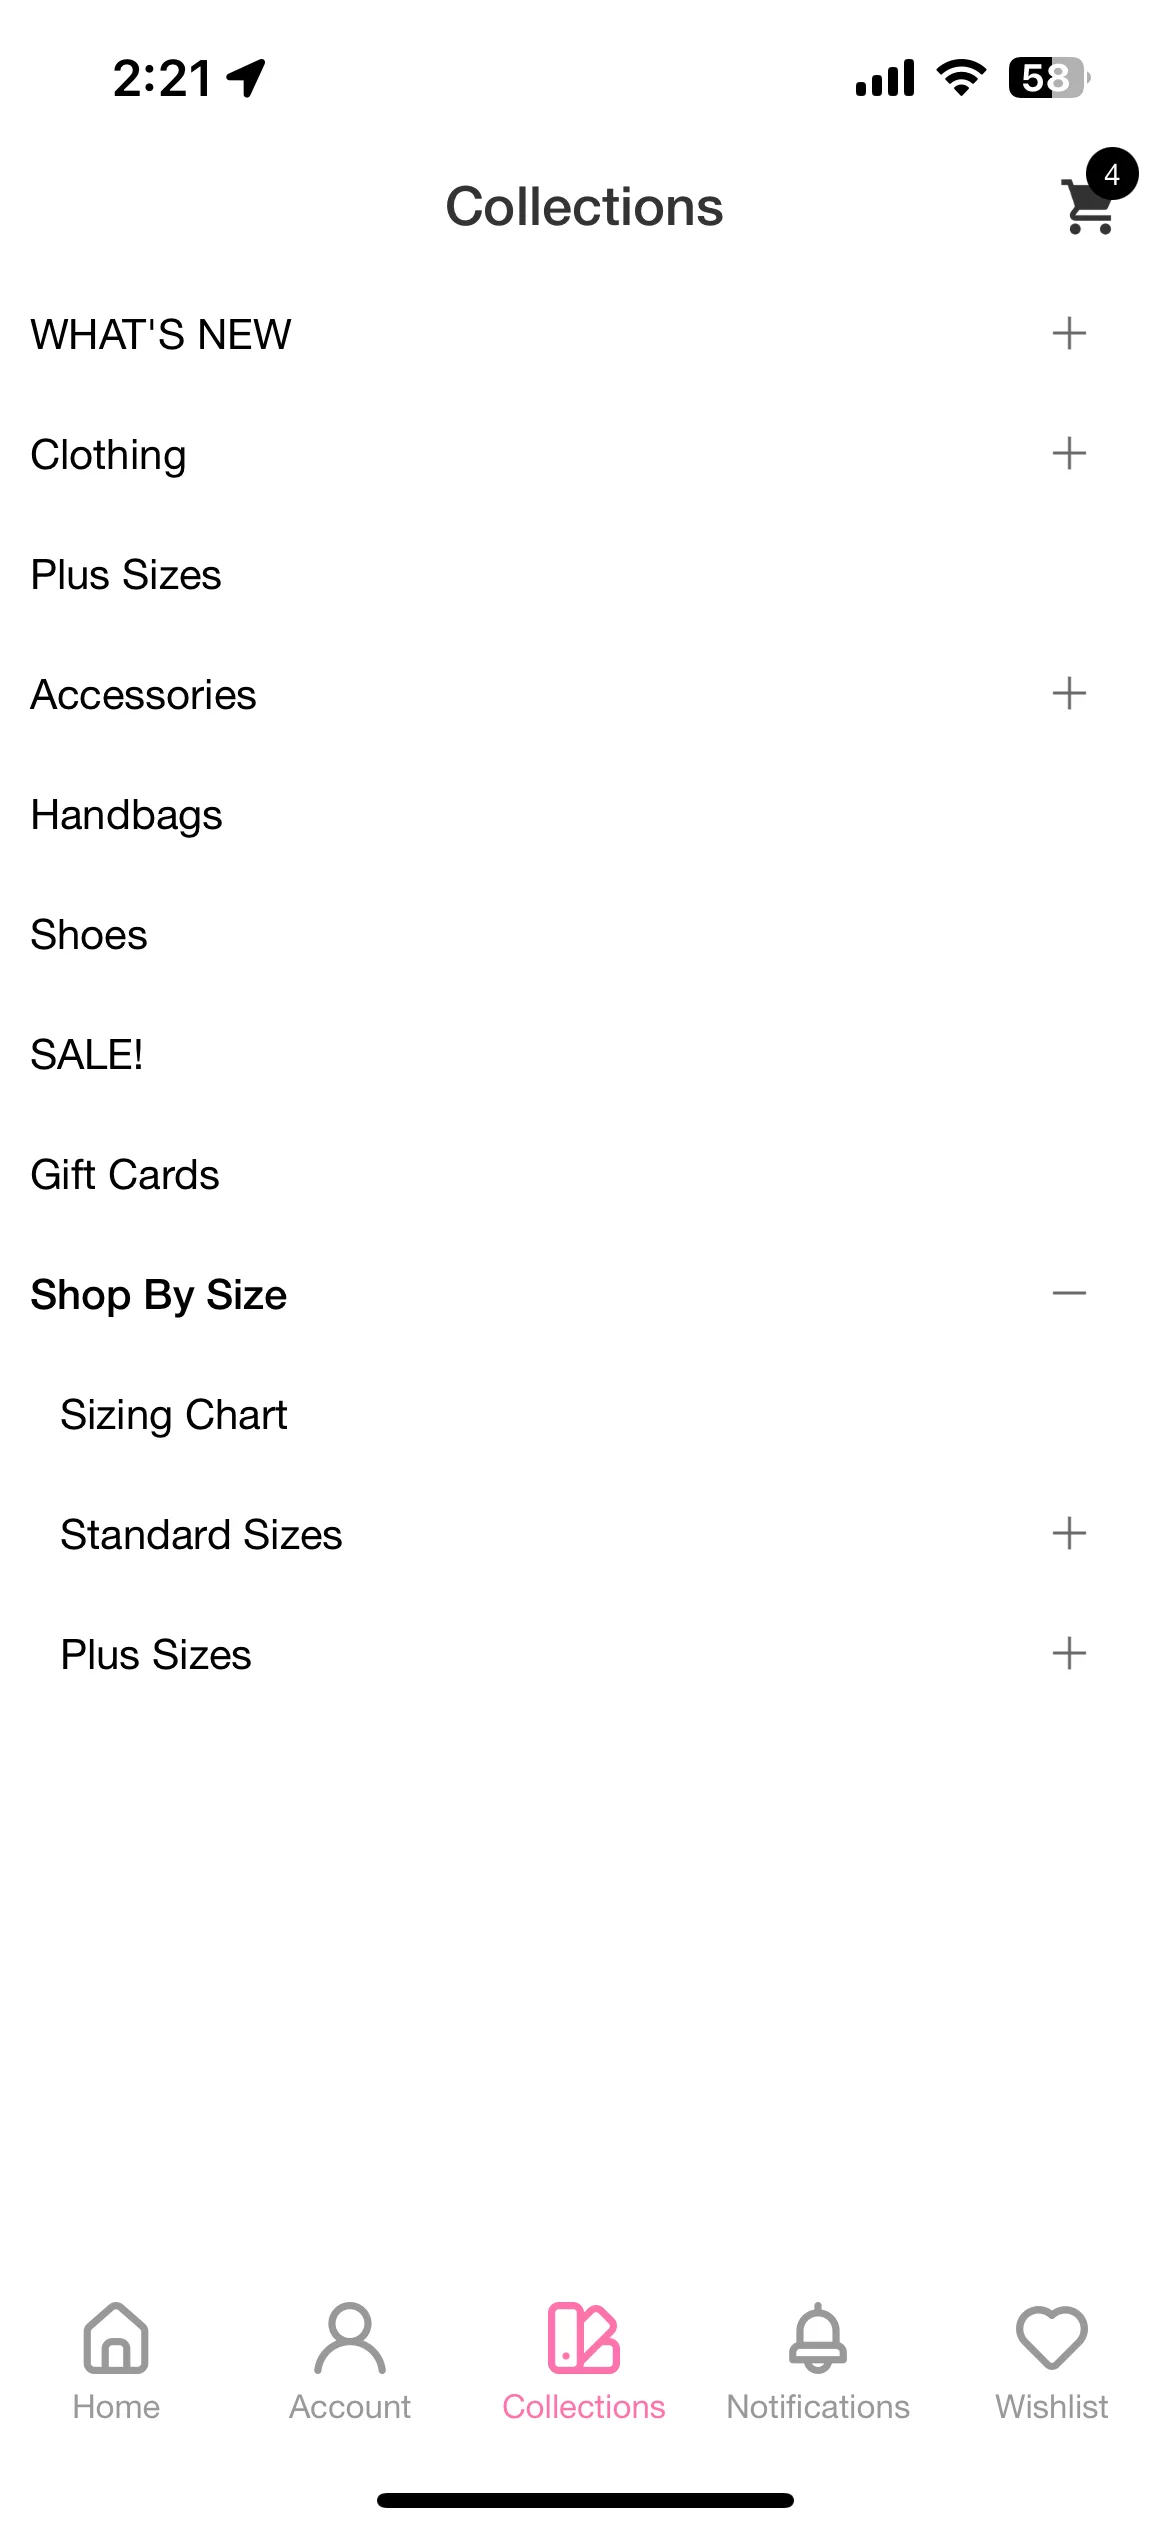Open the Account person icon
1170x2532 pixels.
pyautogui.click(x=350, y=2338)
